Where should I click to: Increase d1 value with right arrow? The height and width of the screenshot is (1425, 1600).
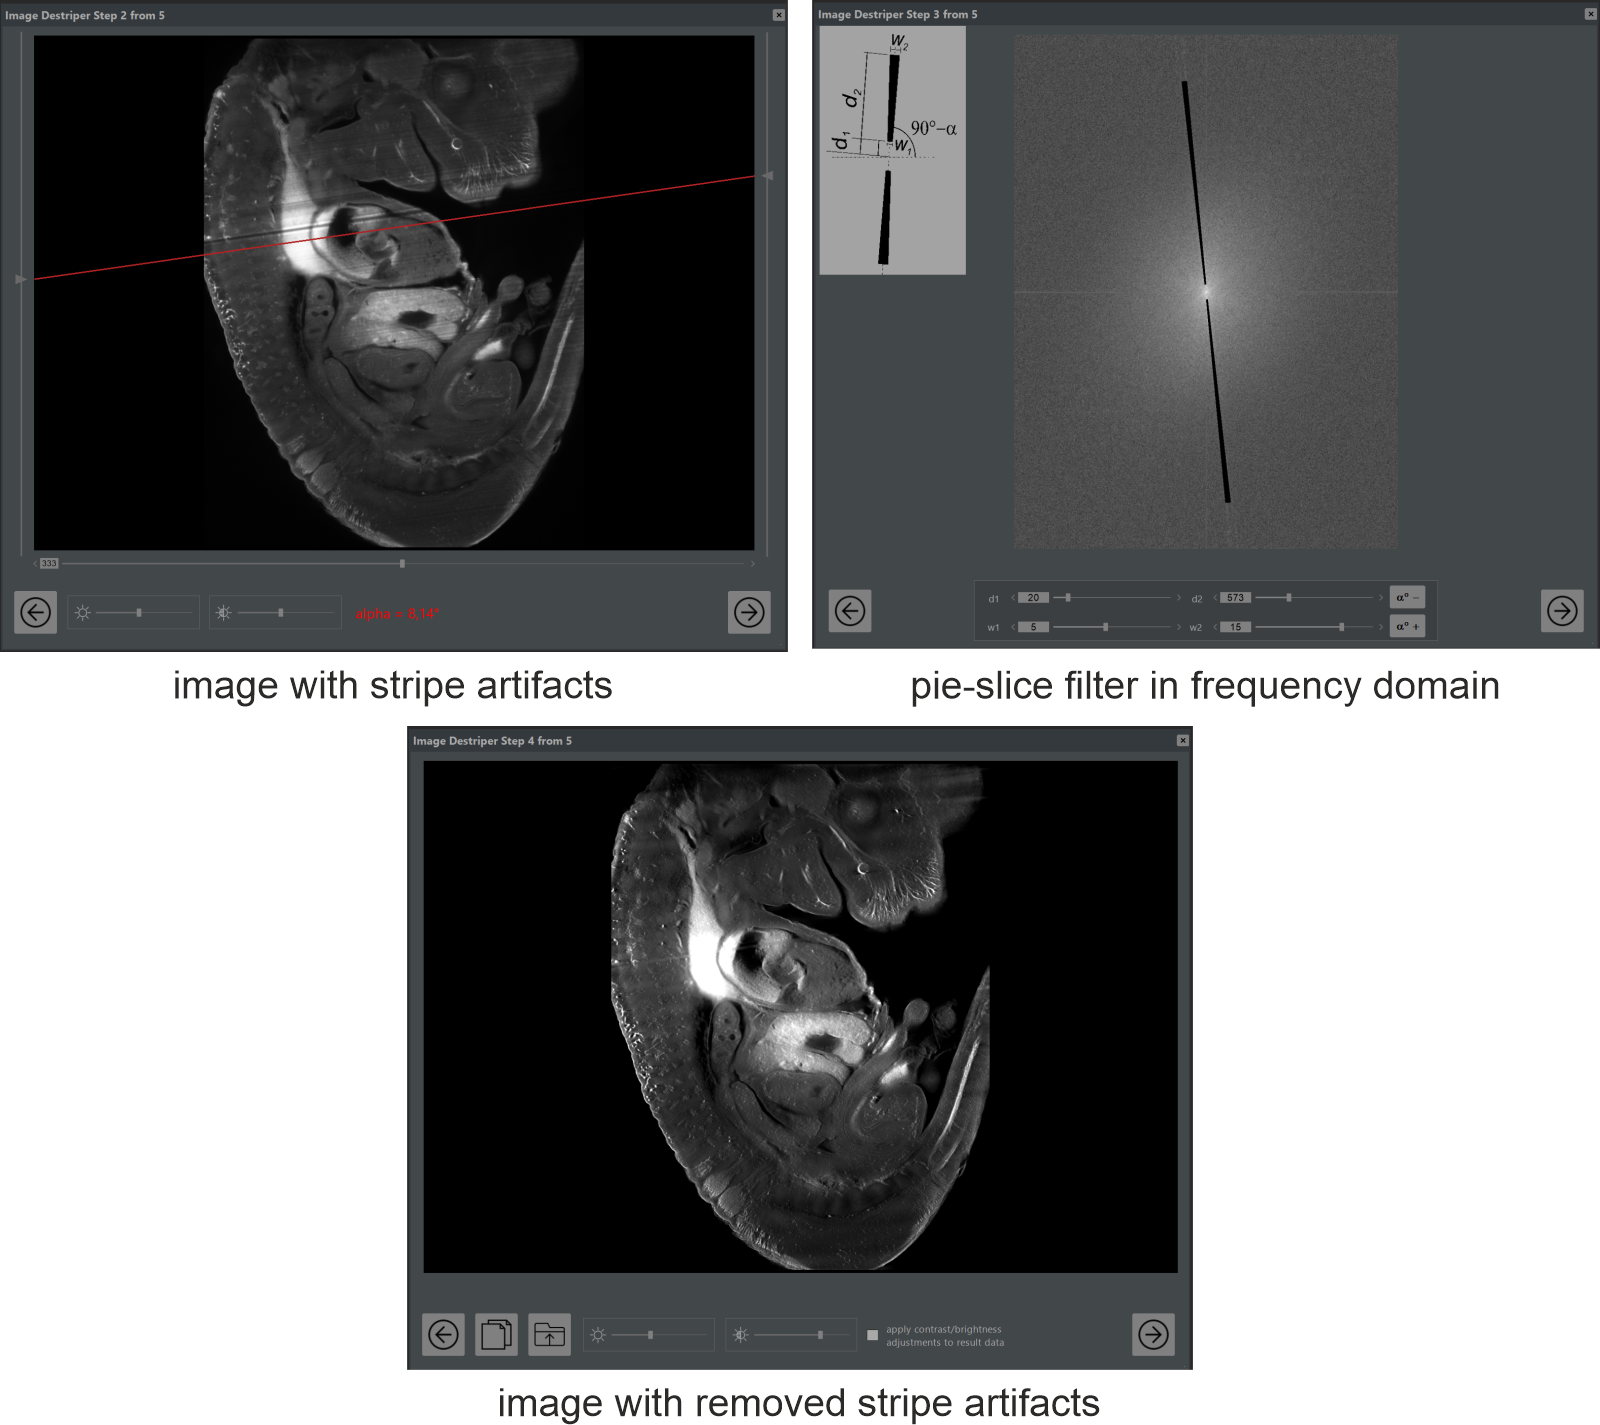pos(1179,598)
